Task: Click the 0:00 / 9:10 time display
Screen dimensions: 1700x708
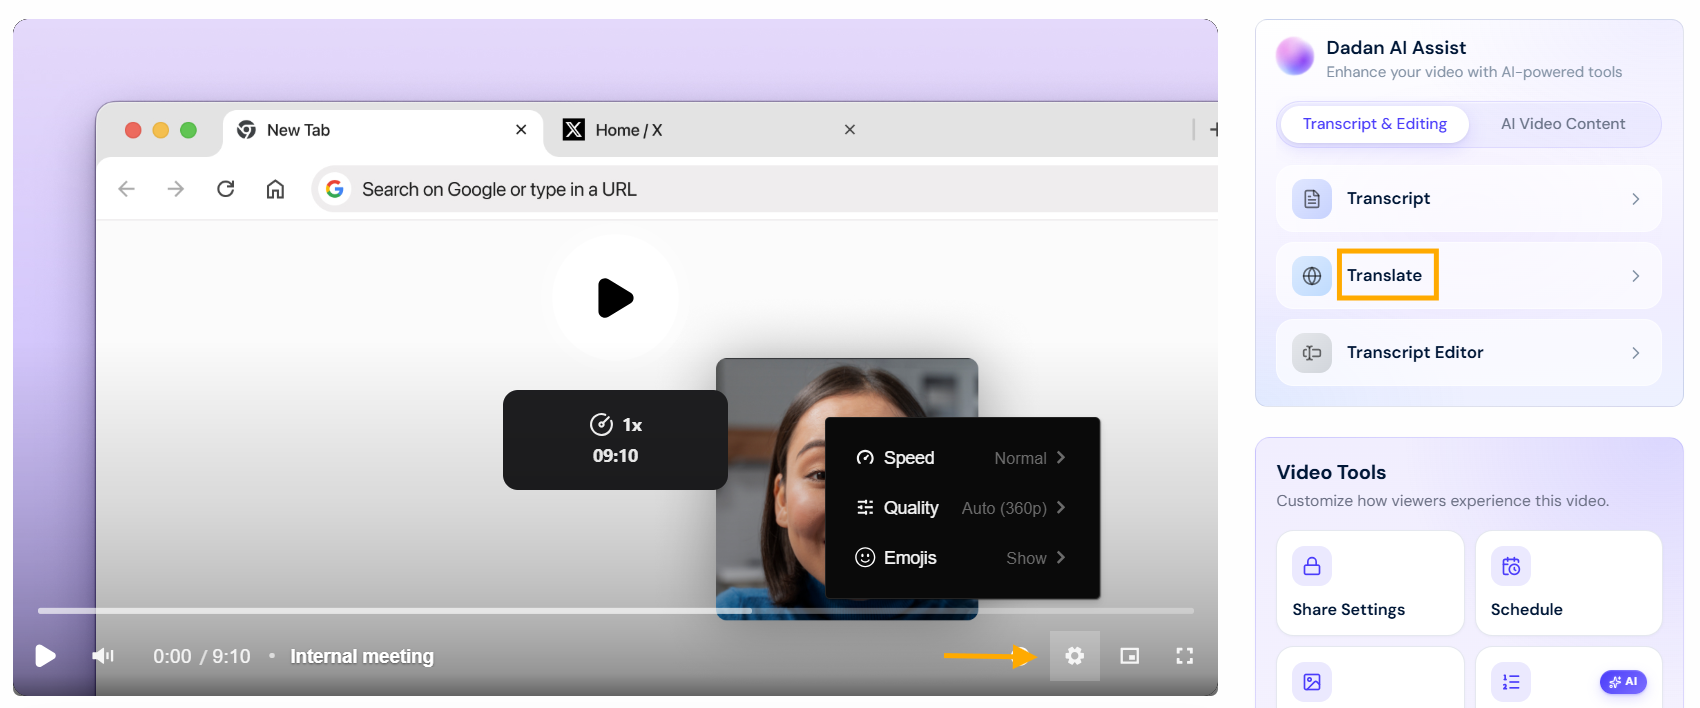Action: (202, 657)
